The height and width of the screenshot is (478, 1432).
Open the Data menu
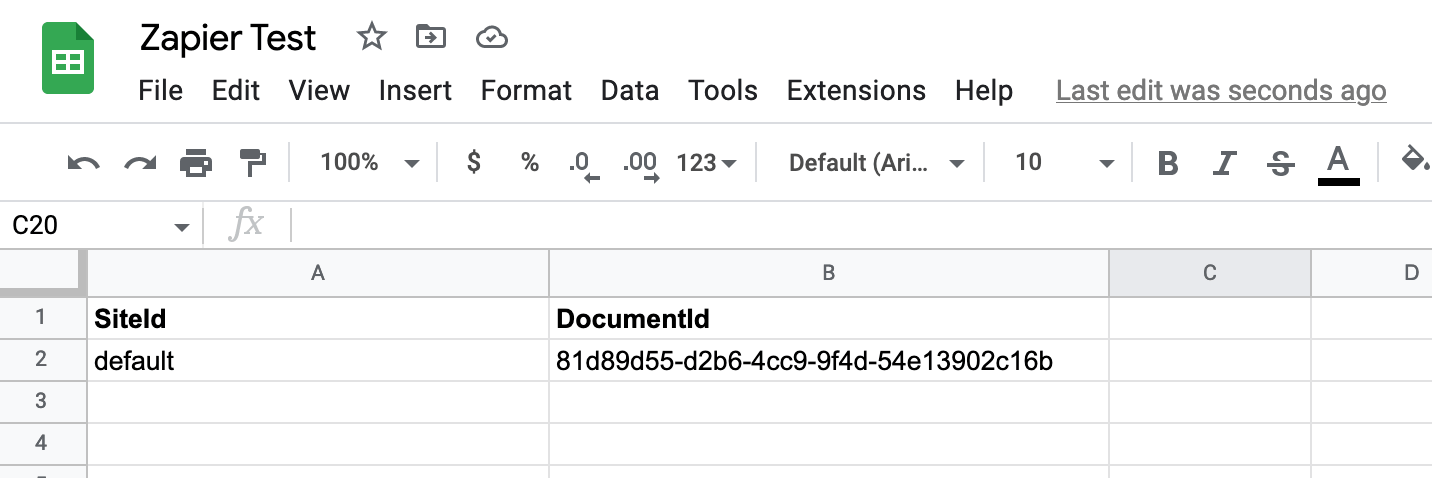[630, 91]
